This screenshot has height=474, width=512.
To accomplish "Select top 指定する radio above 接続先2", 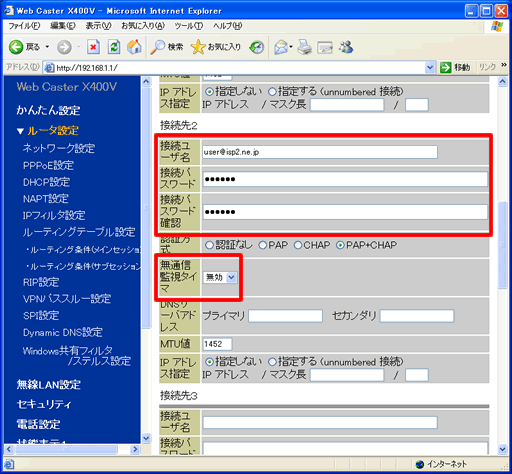I will coord(272,91).
